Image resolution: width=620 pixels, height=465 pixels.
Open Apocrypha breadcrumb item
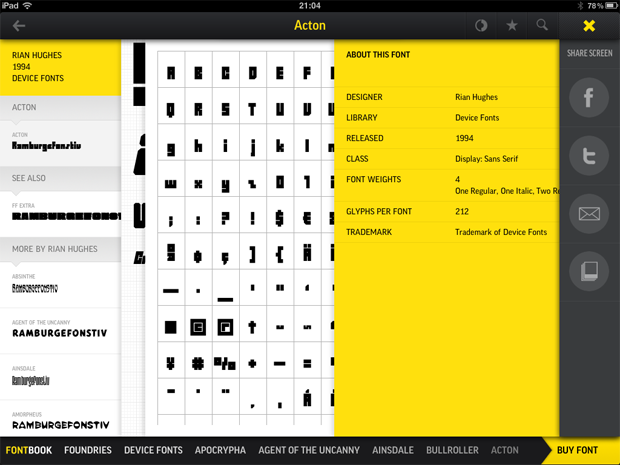pyautogui.click(x=220, y=450)
